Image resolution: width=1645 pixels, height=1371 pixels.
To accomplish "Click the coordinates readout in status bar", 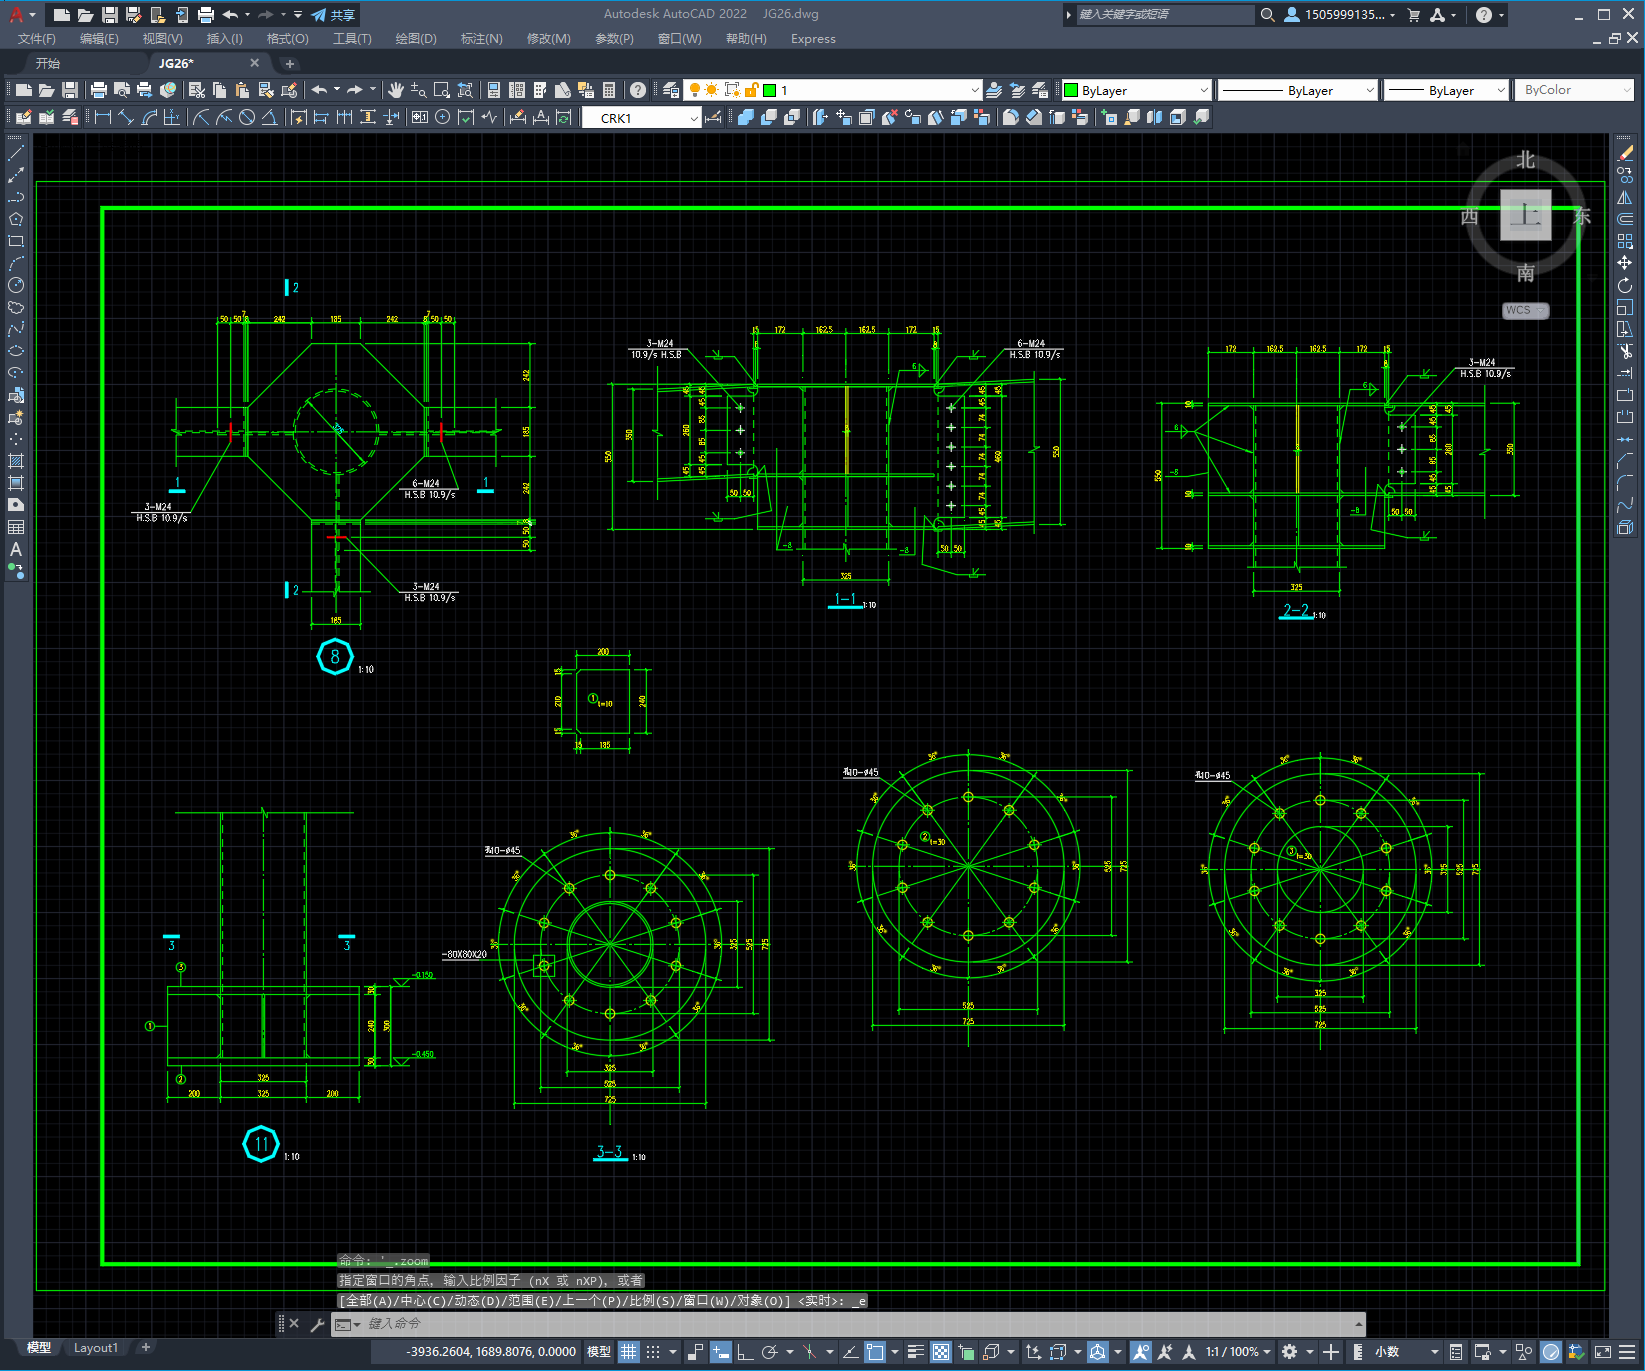I will pyautogui.click(x=490, y=1352).
